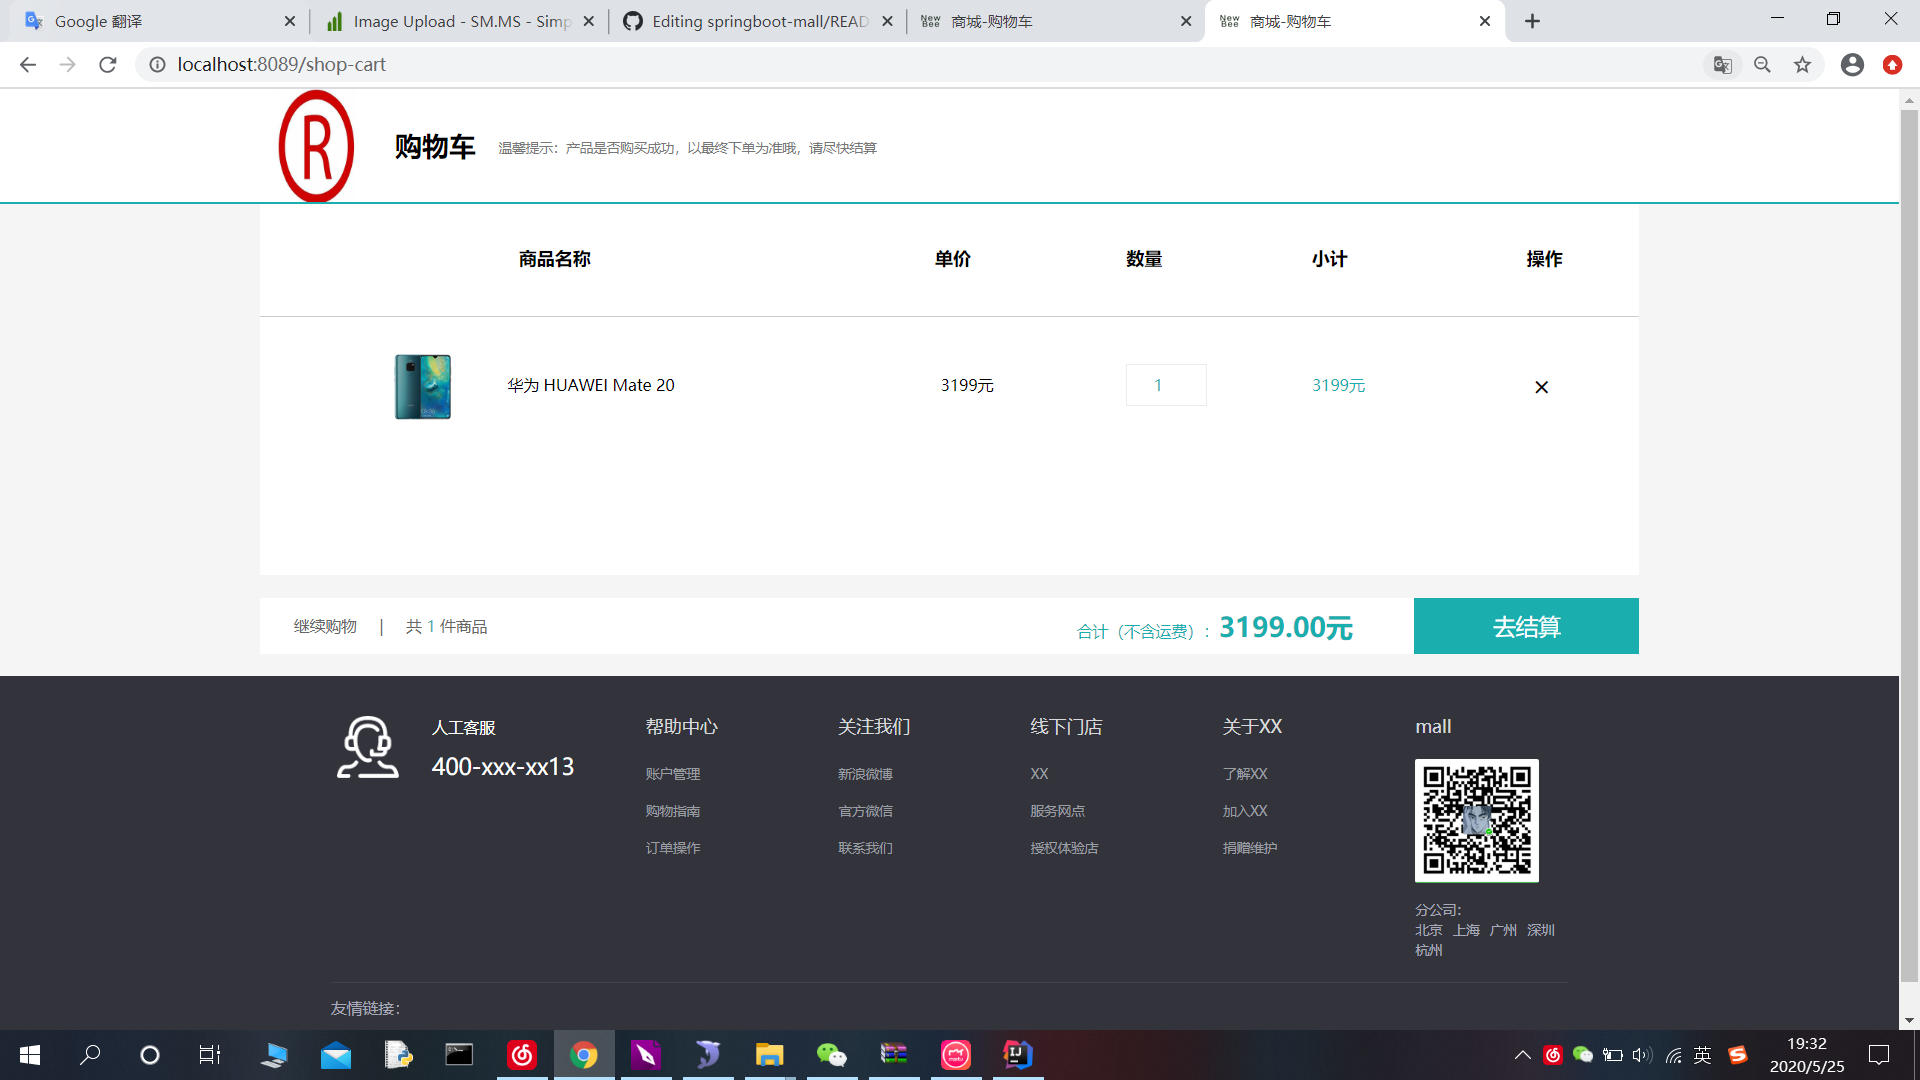Open the volume speaker tray icon
This screenshot has width=1920, height=1080.
click(1641, 1055)
